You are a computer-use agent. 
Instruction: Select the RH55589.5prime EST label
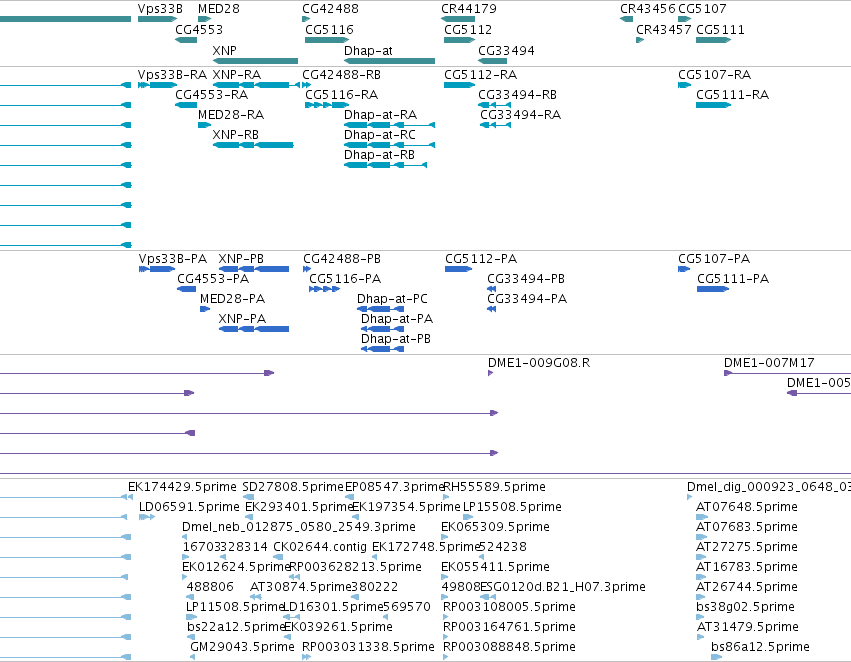tap(494, 487)
